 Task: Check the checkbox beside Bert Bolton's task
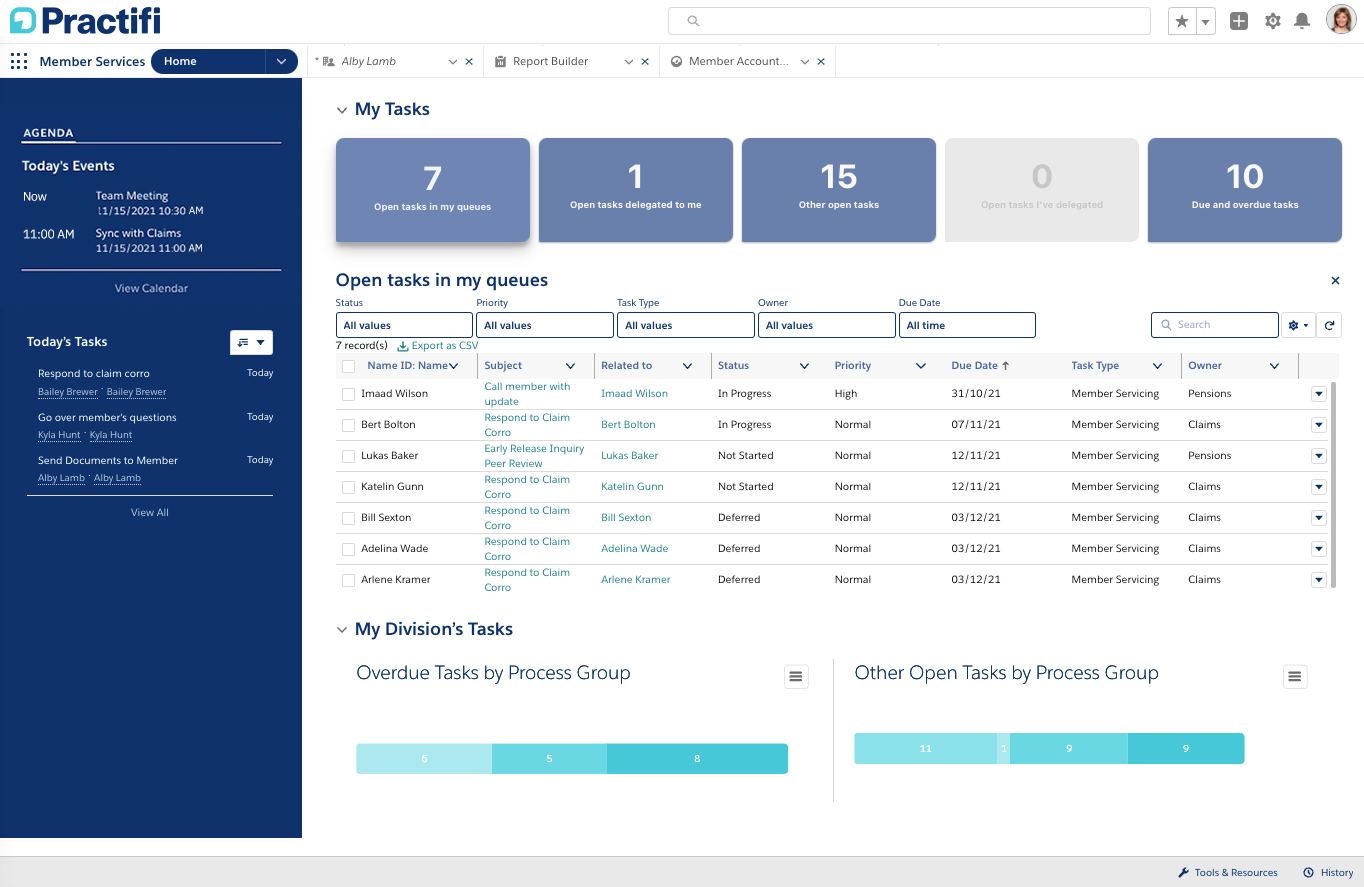(x=348, y=424)
